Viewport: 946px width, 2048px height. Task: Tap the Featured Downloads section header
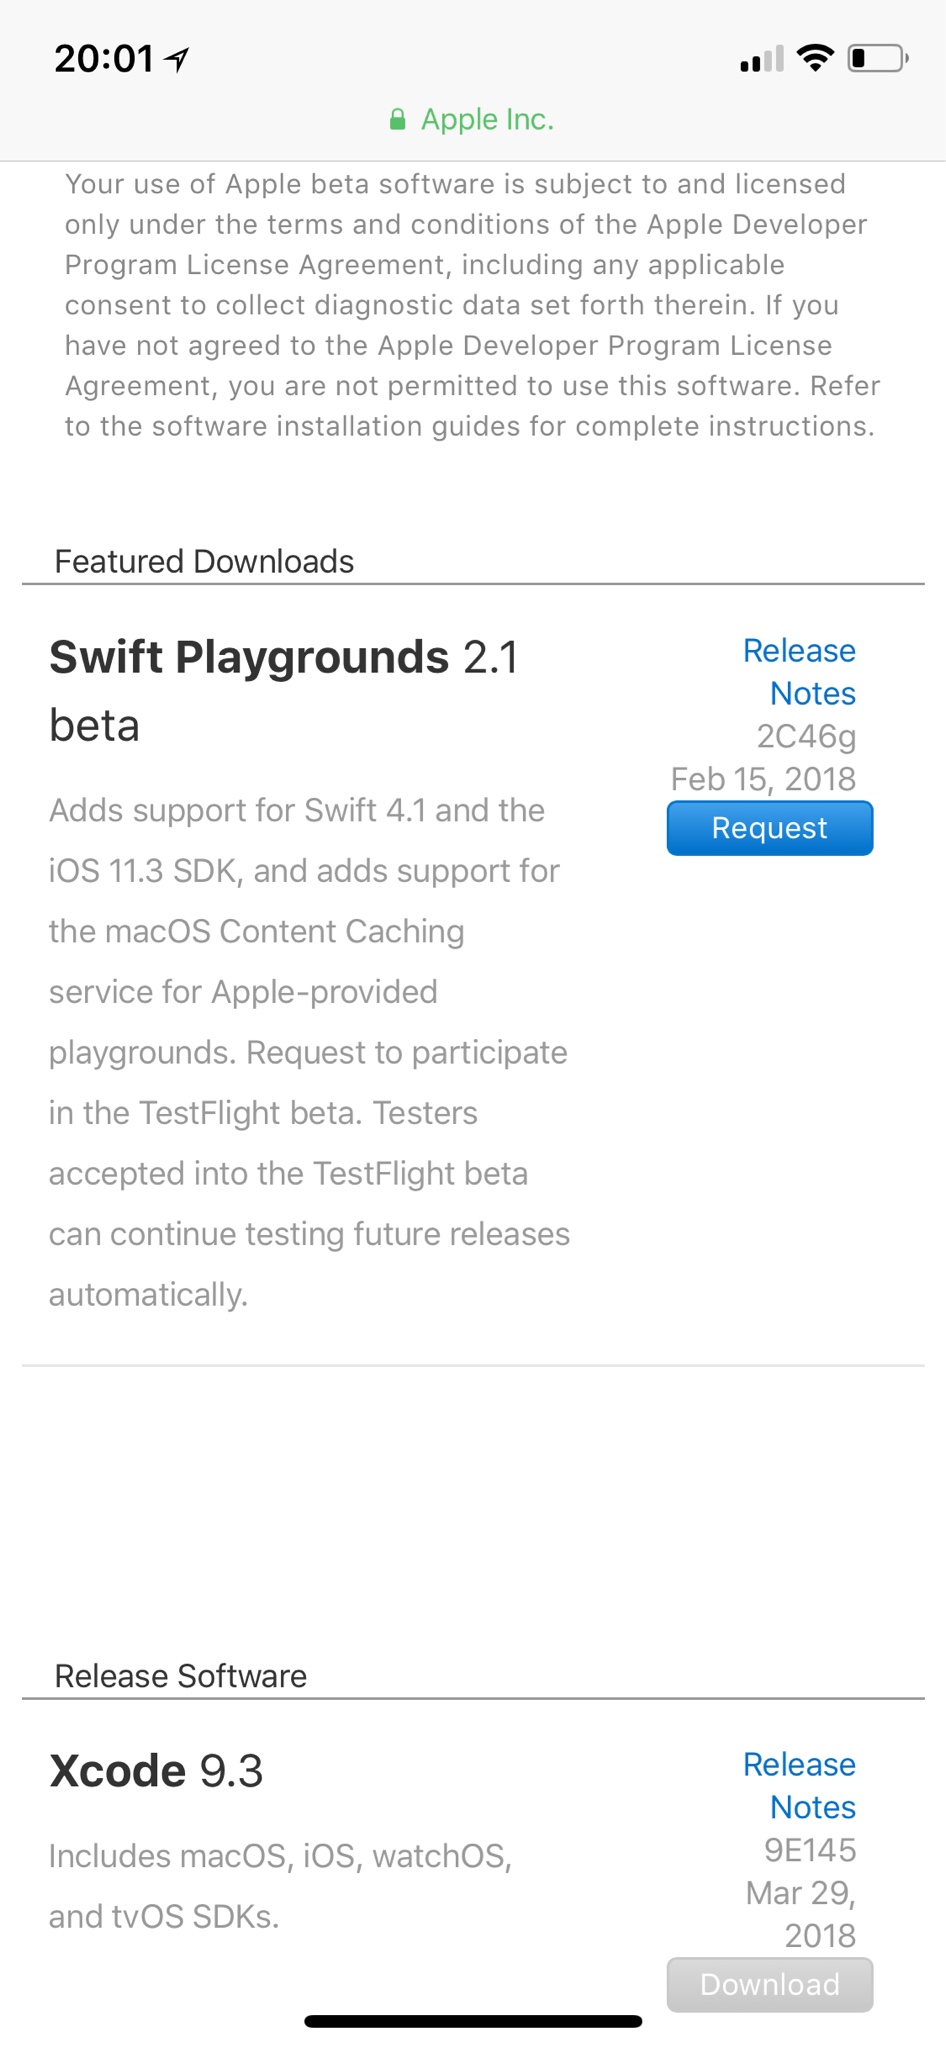(x=204, y=561)
